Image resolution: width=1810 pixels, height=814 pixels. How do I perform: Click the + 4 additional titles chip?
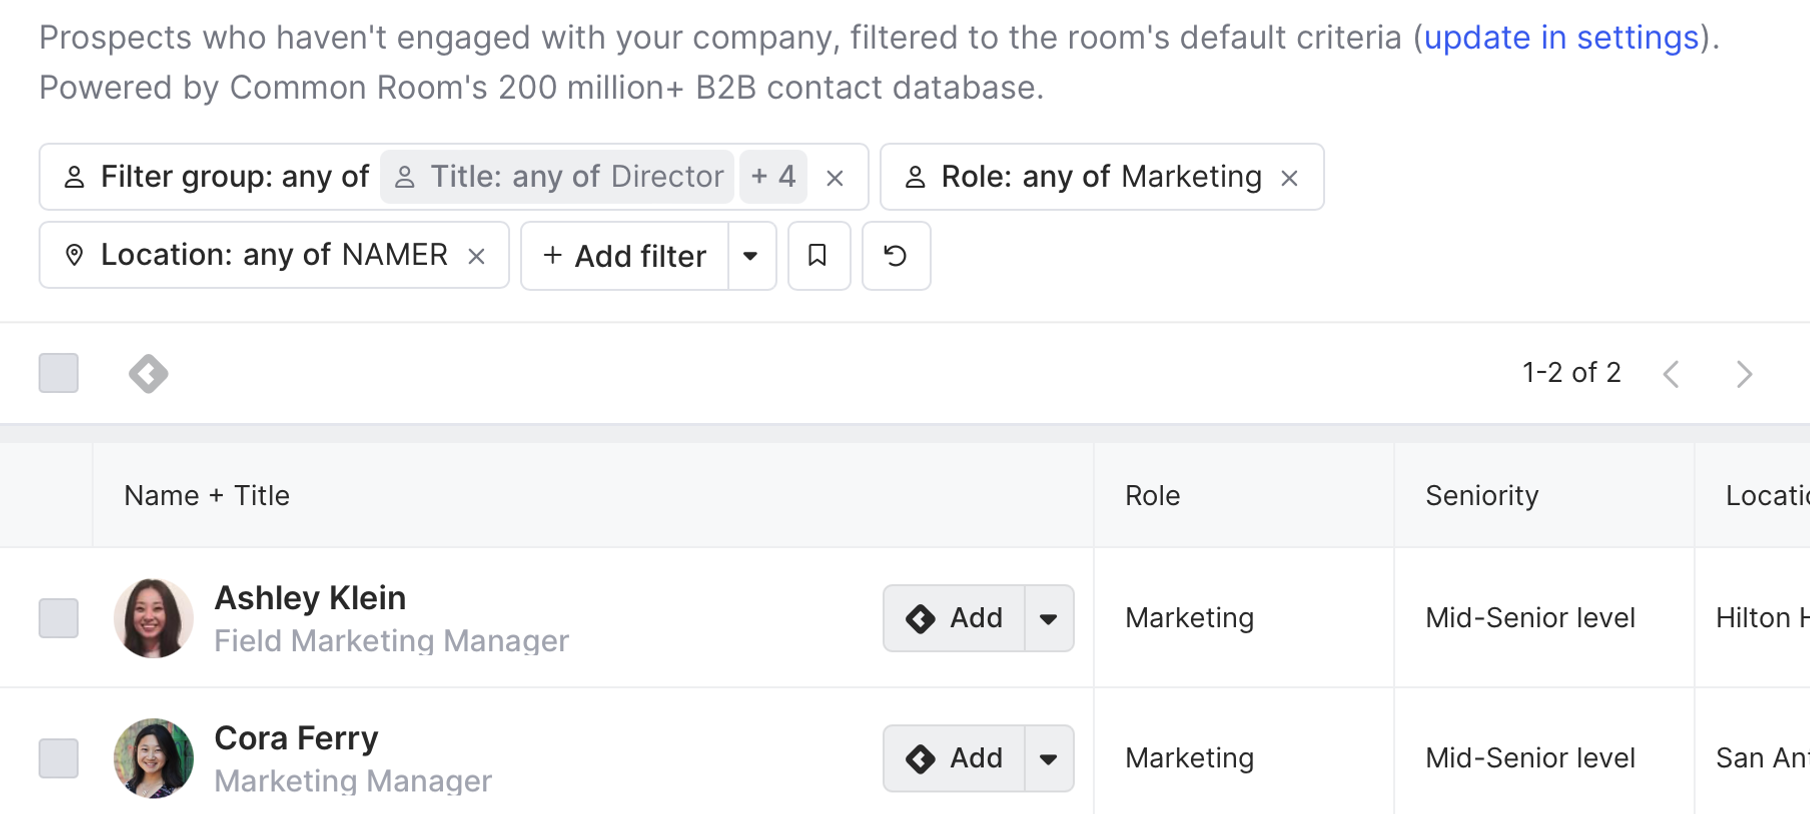pos(773,177)
